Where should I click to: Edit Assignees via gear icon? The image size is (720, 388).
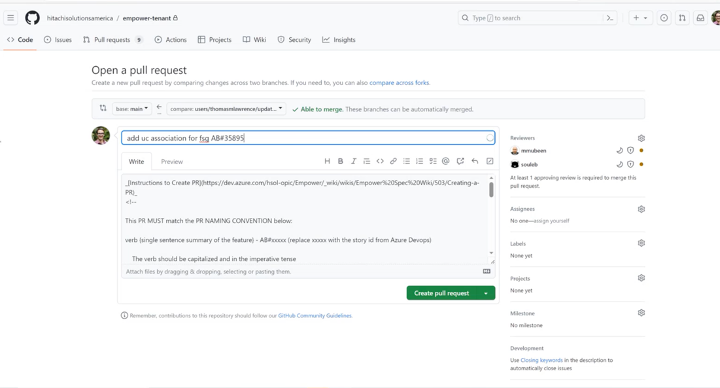point(641,209)
